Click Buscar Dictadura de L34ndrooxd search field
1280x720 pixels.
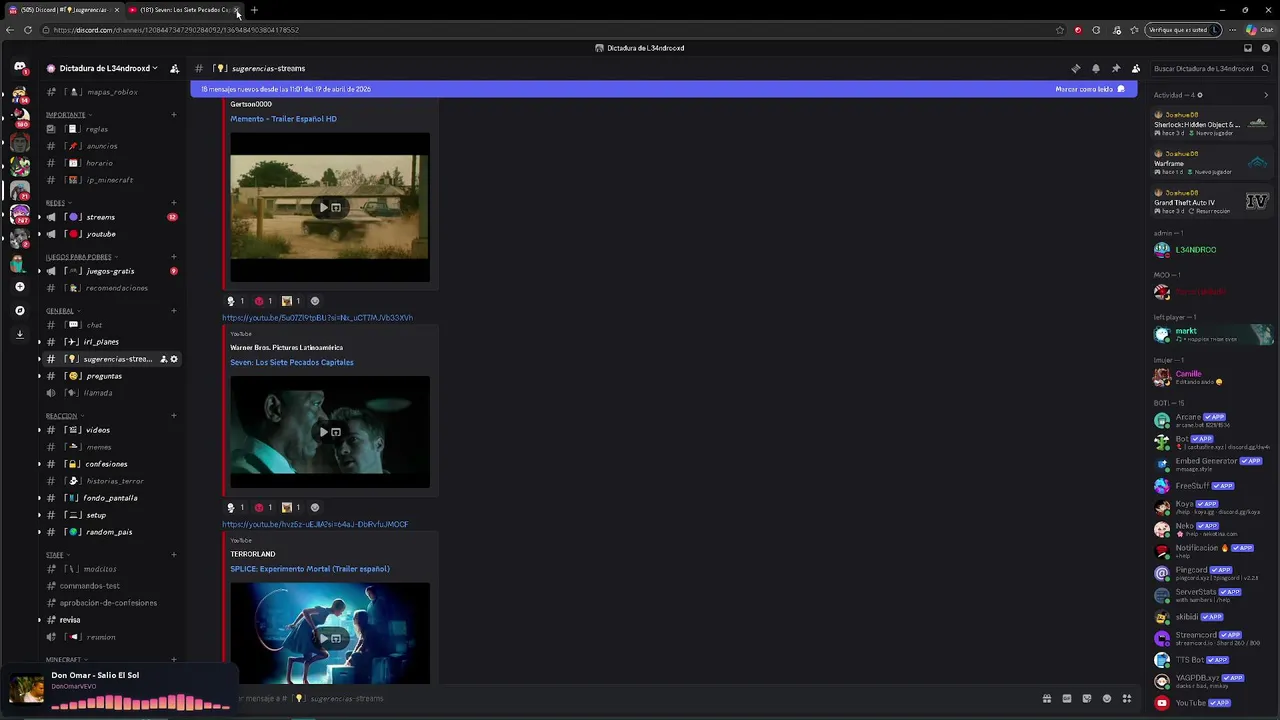(1210, 68)
